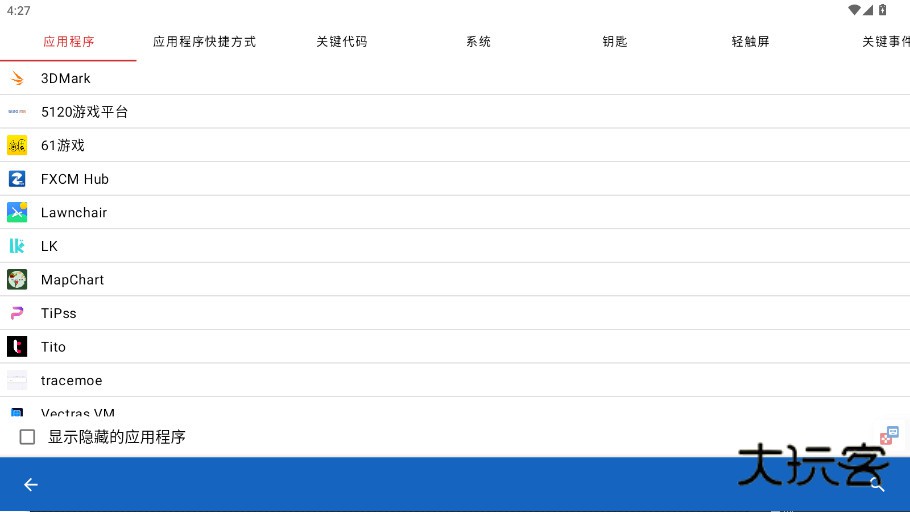Click the 3DMark app icon
Viewport: 910px width, 512px height.
(17, 78)
